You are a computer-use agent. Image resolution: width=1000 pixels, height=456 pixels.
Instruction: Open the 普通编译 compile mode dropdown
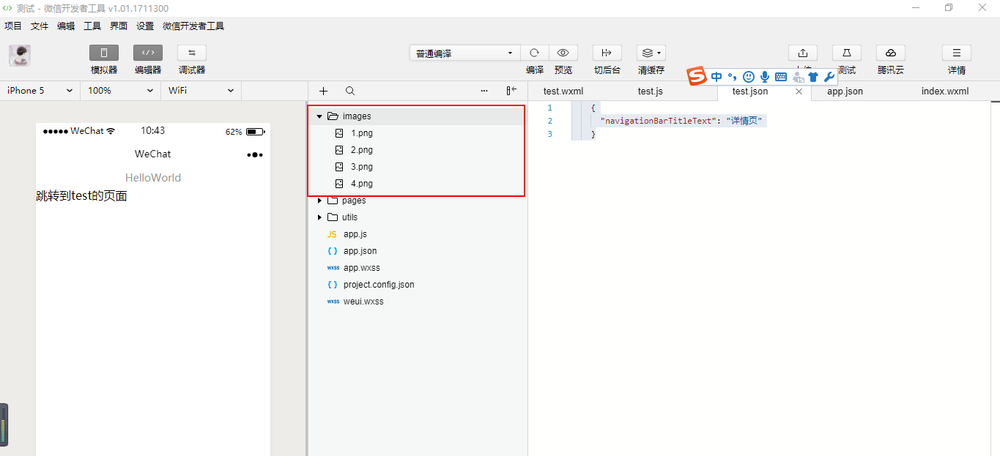click(x=464, y=53)
